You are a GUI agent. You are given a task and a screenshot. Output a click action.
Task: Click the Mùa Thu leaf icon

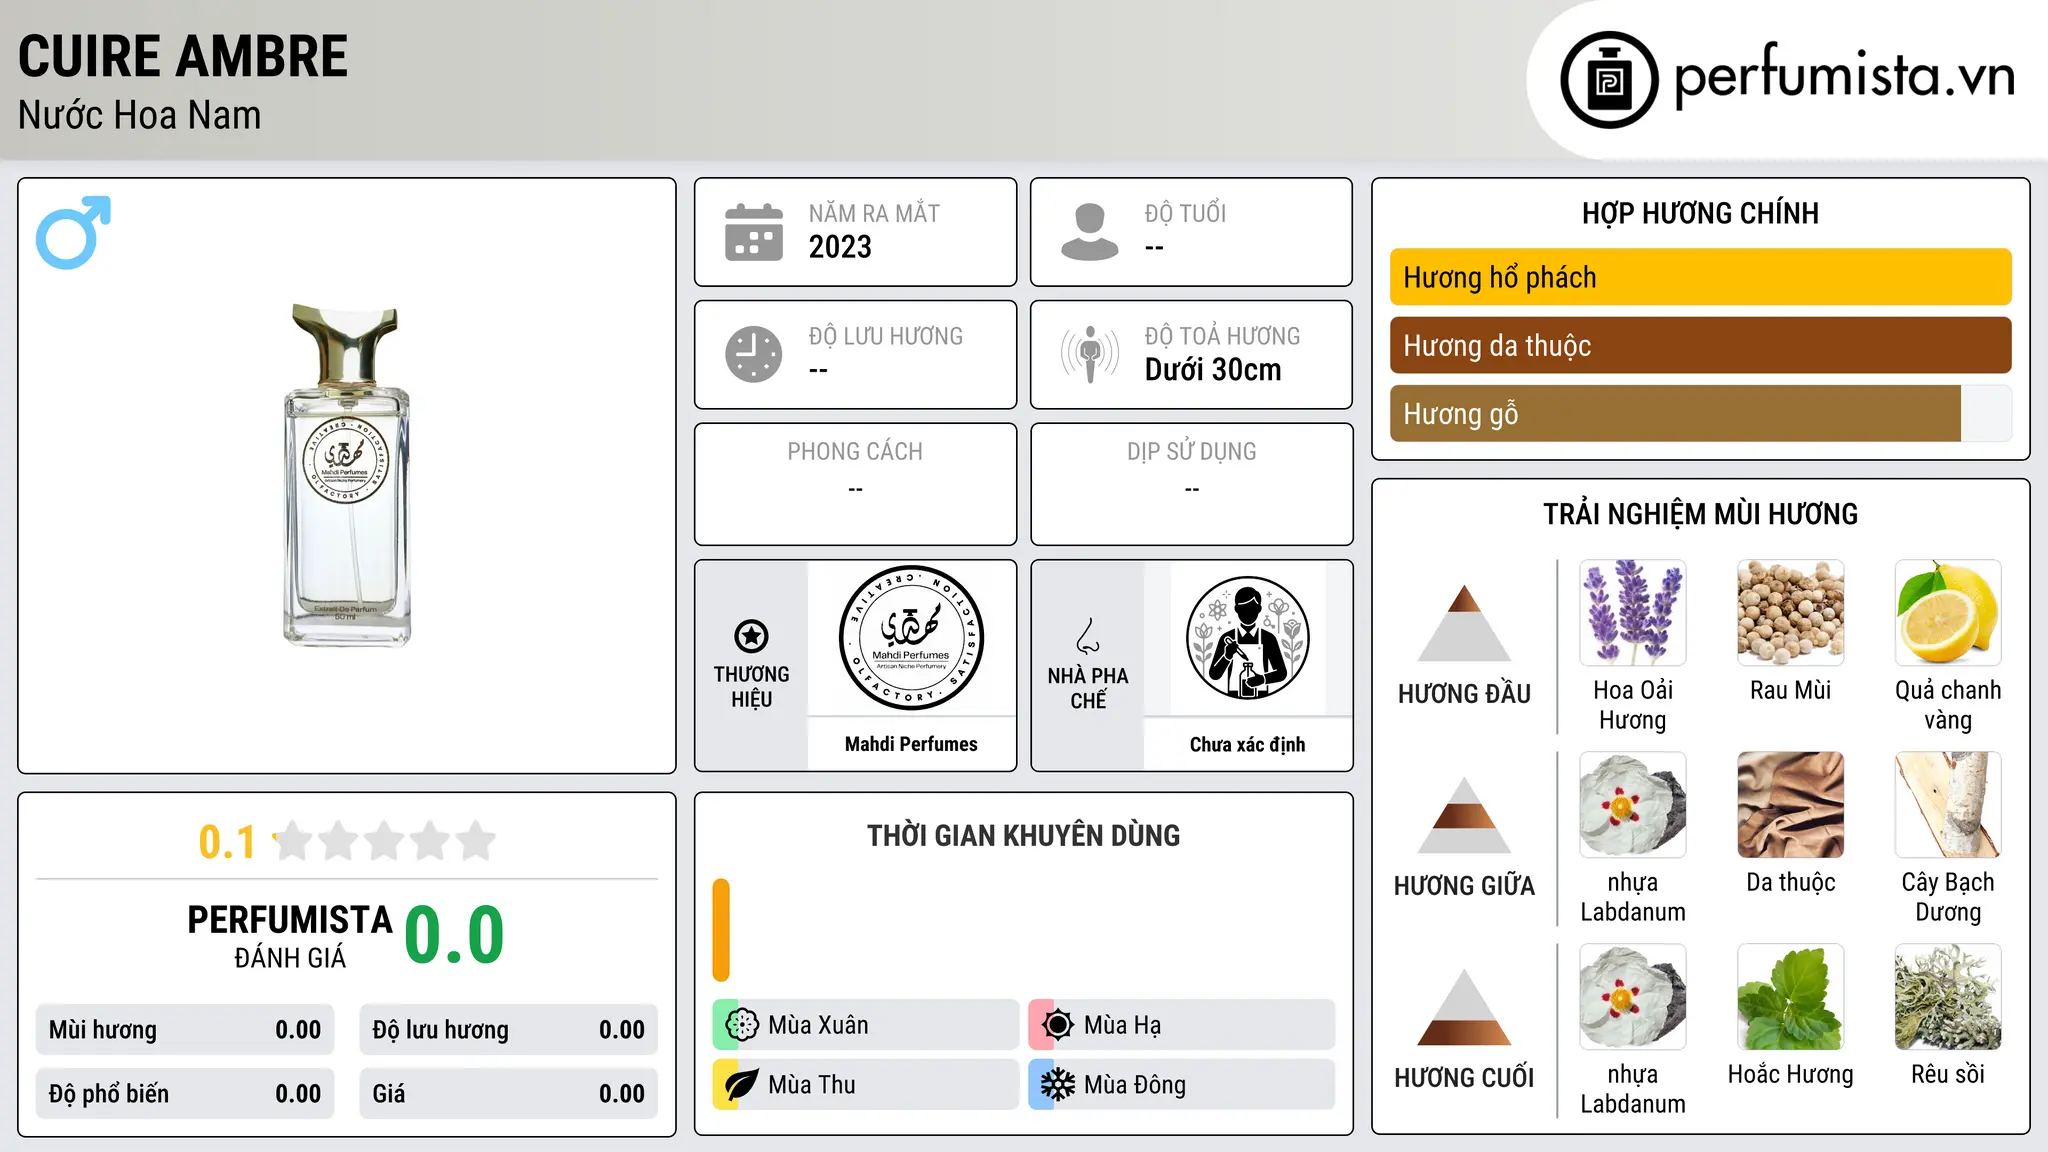742,1085
